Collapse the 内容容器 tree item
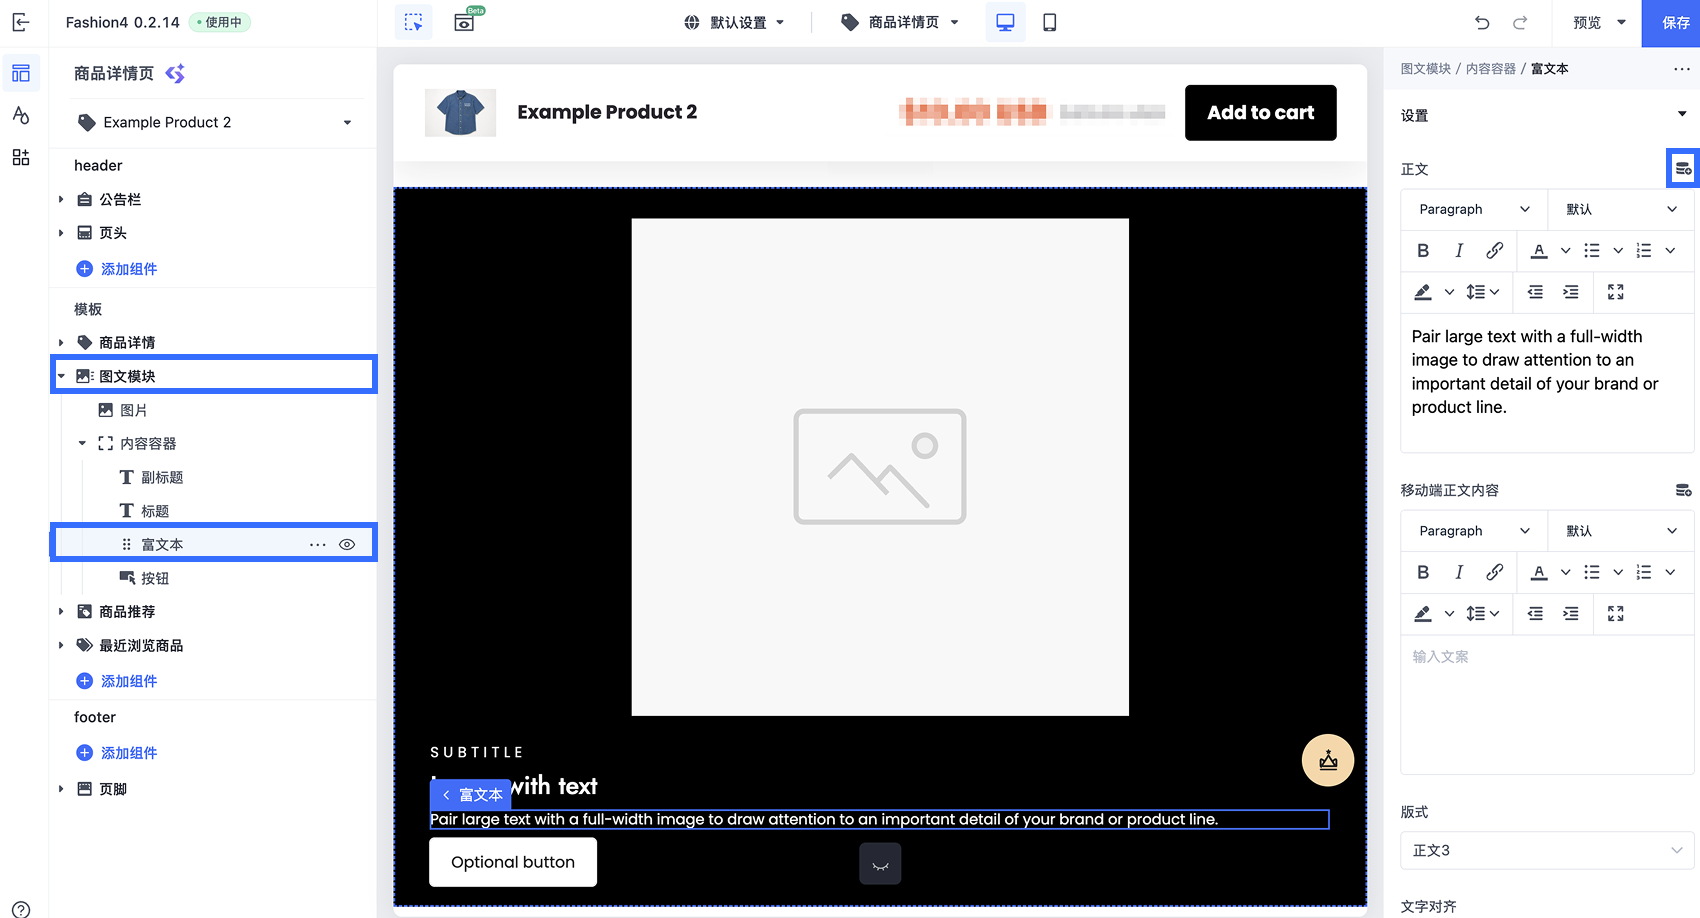 82,443
